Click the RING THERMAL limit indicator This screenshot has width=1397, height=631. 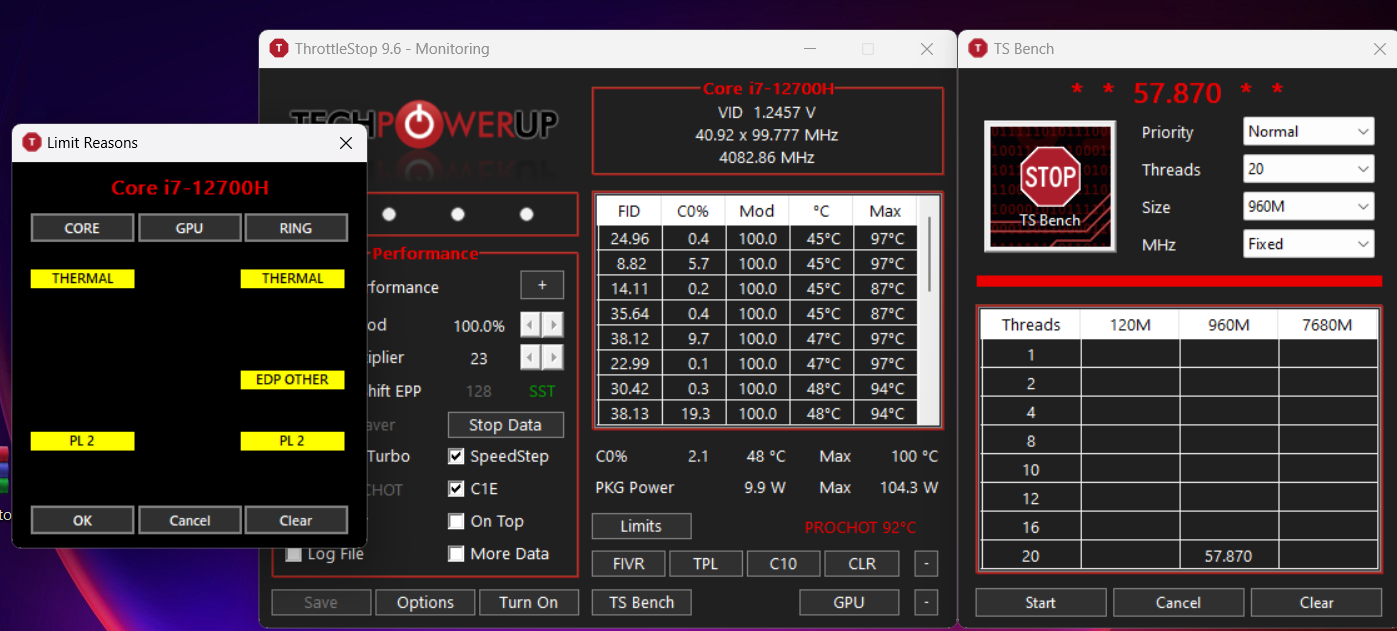292,279
